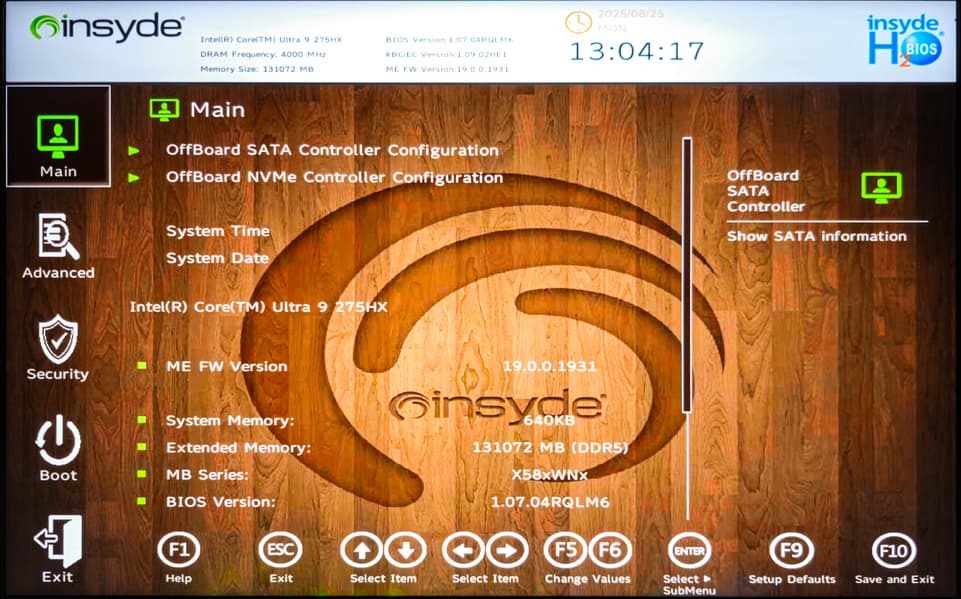Viewport: 961px width, 599px height.
Task: Select the Exit door icon
Action: point(58,541)
